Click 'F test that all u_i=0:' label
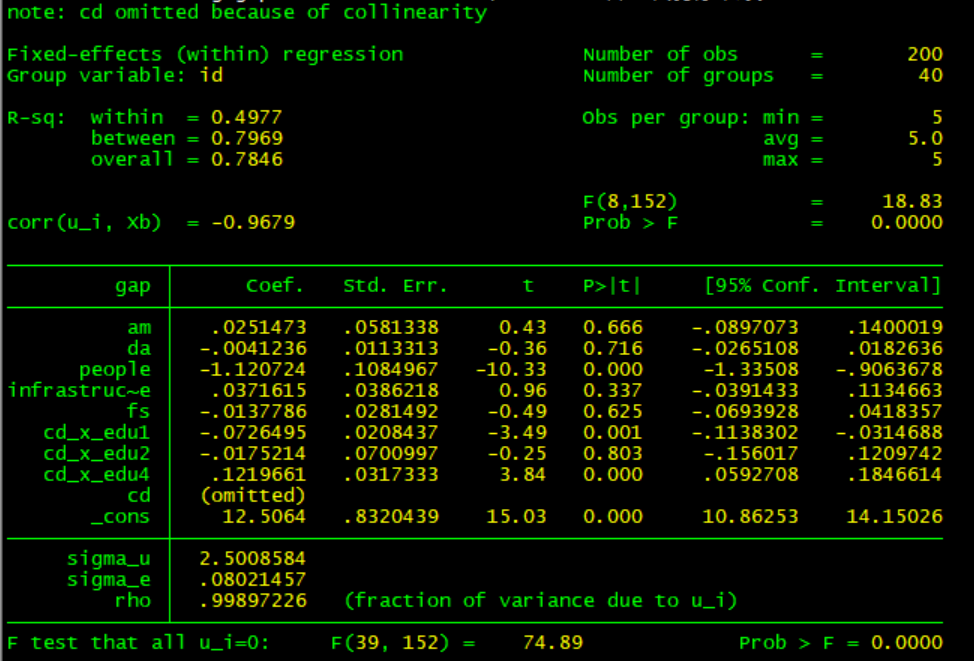 tap(139, 643)
